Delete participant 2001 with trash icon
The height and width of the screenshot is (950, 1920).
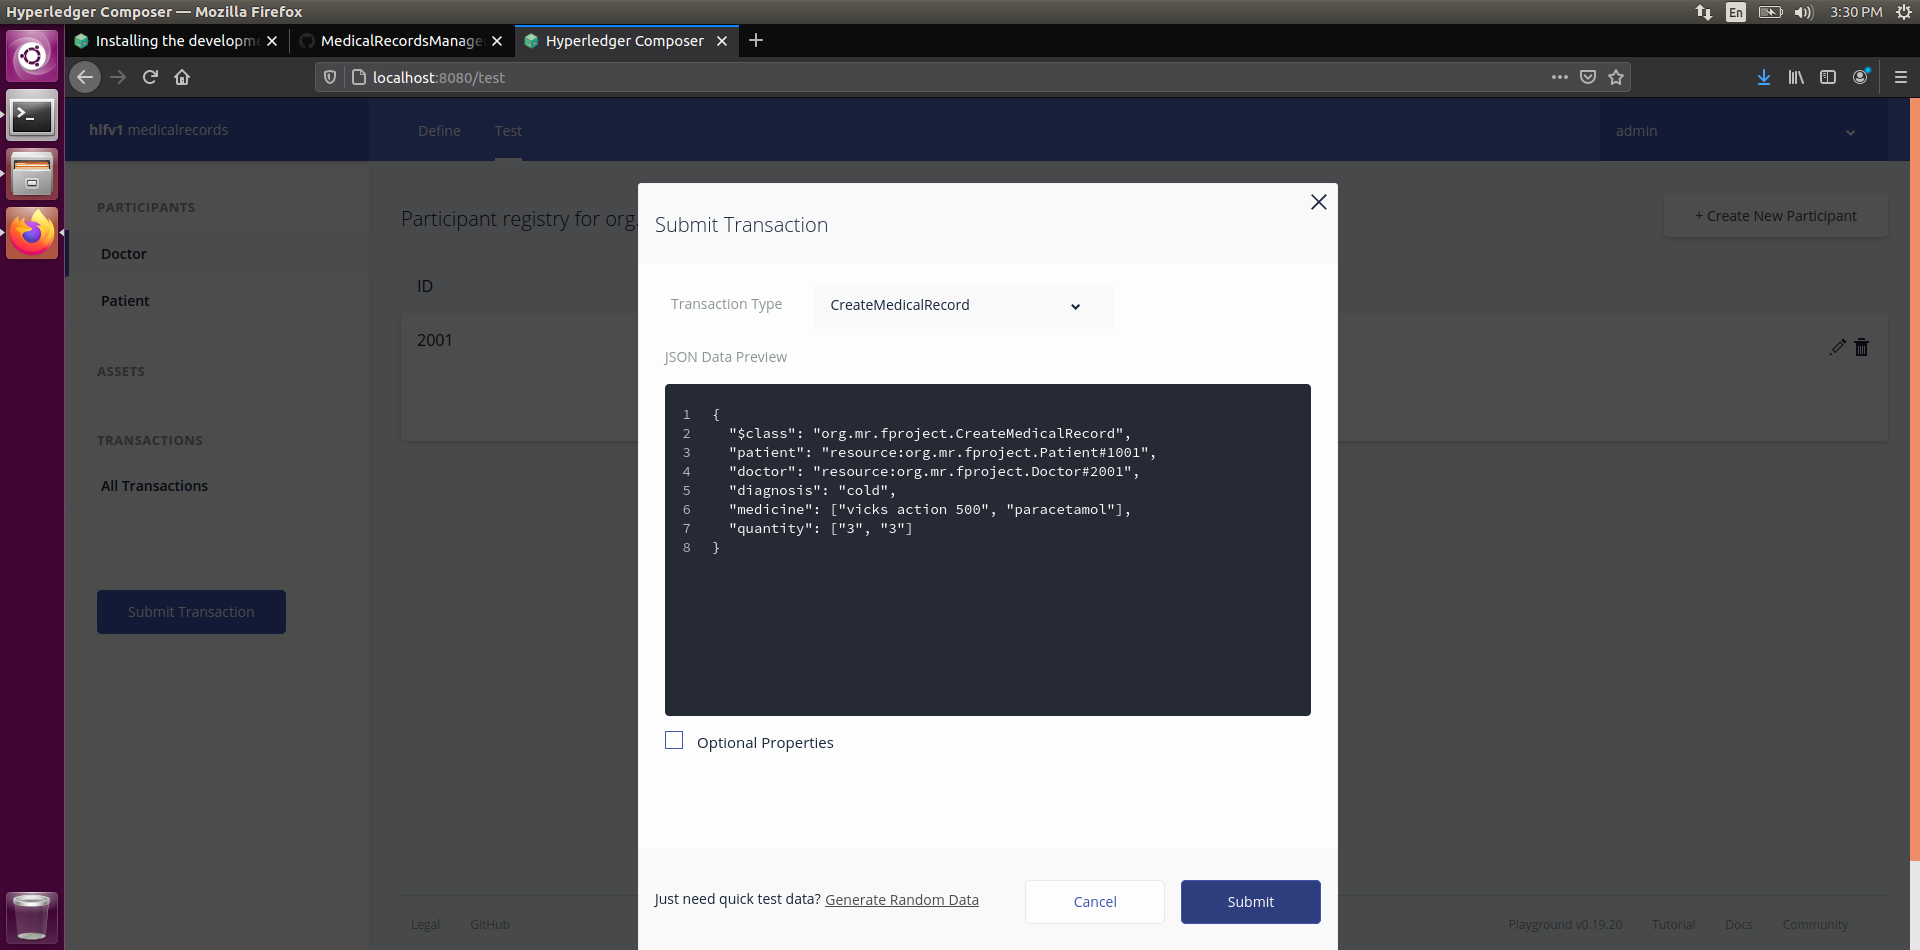click(1861, 347)
